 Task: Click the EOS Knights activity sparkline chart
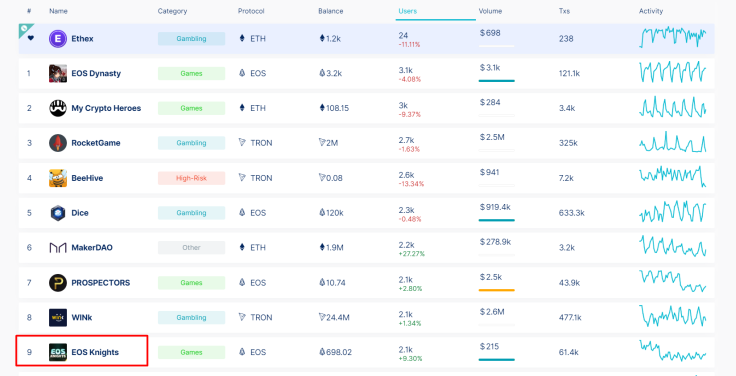click(673, 351)
